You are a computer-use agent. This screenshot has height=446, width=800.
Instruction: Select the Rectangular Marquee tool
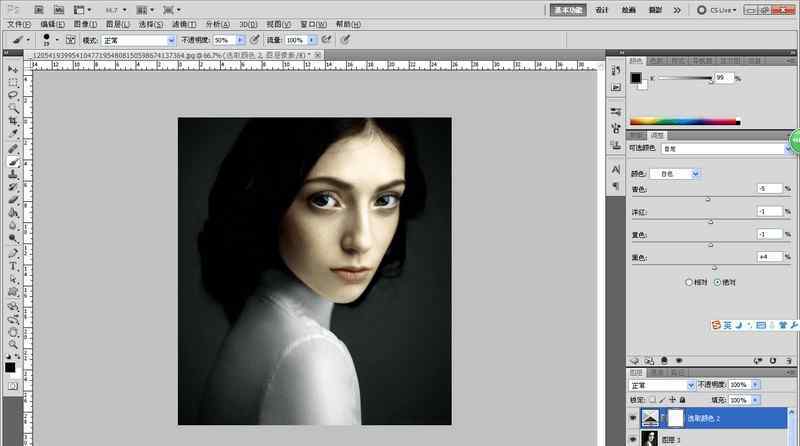[13, 82]
